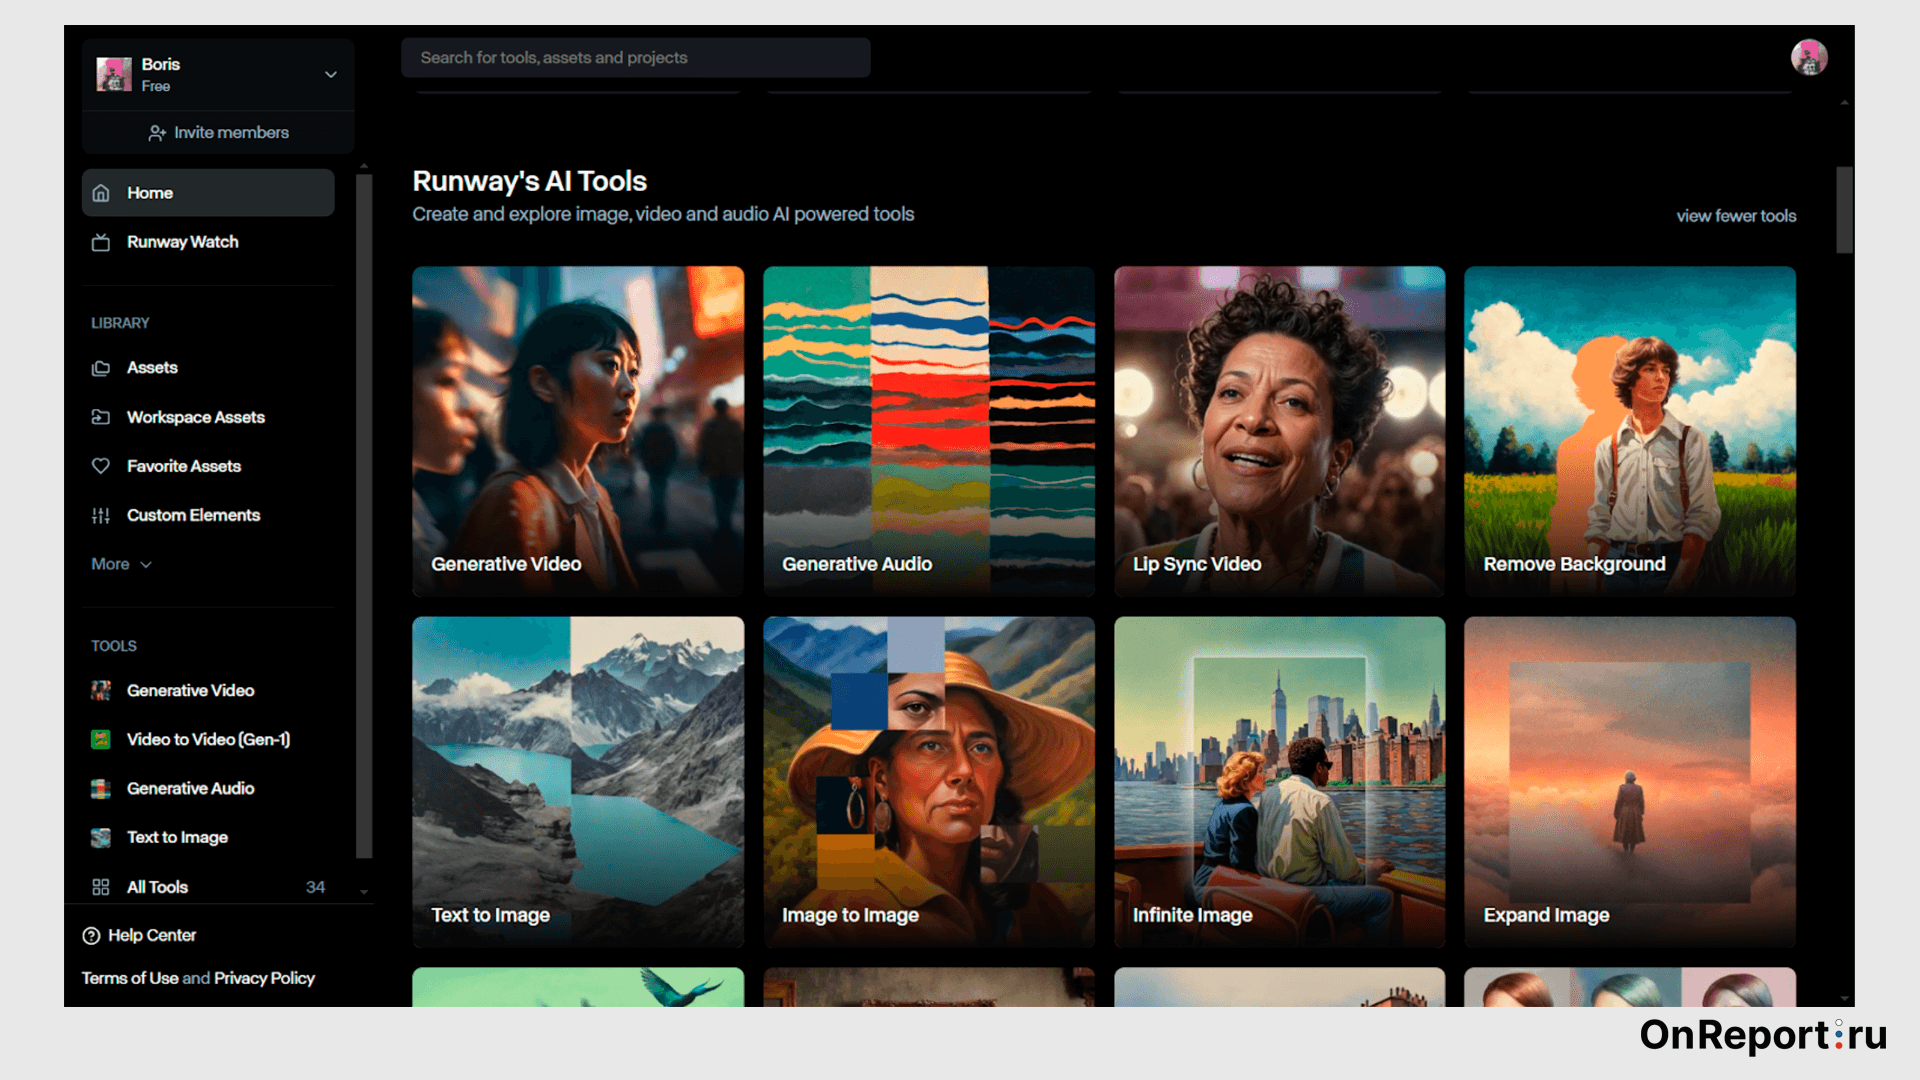Image resolution: width=1920 pixels, height=1080 pixels.
Task: Click Invite members button
Action: click(x=218, y=132)
